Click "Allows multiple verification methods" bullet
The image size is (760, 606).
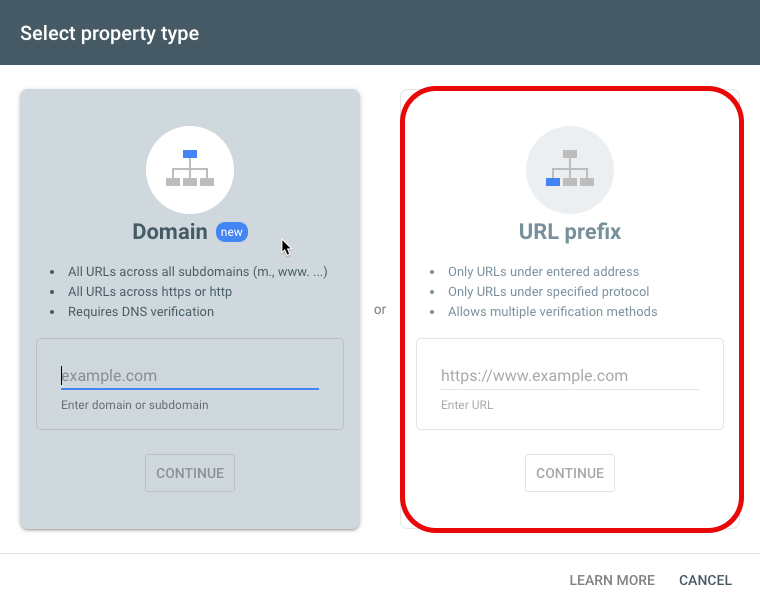[553, 312]
